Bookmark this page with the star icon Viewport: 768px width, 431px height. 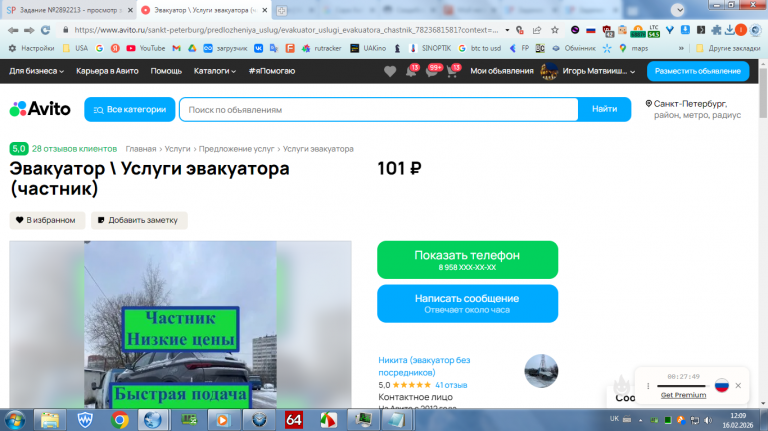[554, 30]
